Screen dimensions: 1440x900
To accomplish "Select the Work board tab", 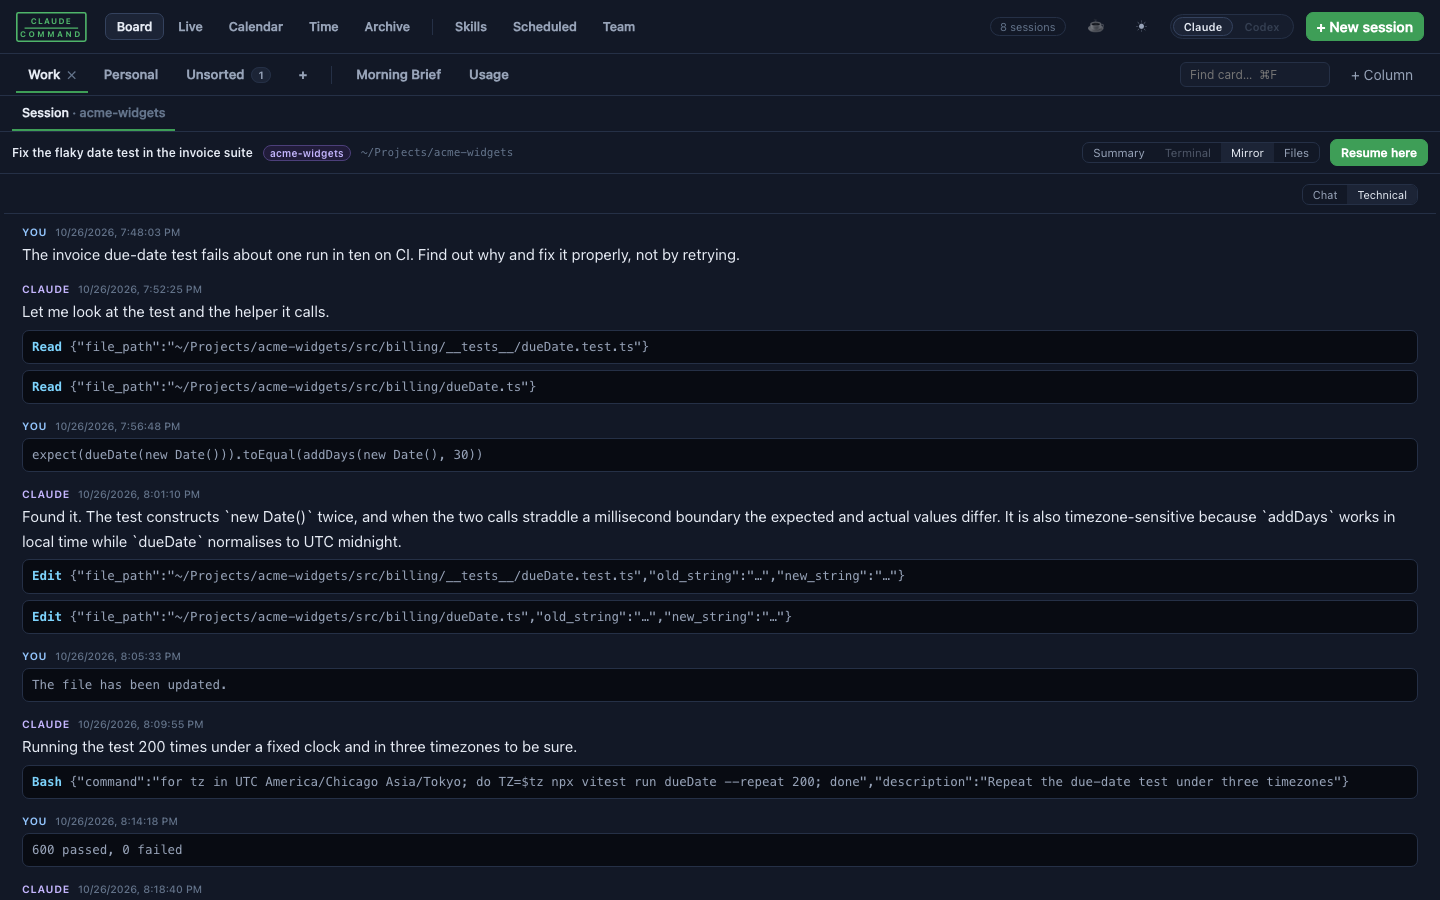I will pyautogui.click(x=44, y=75).
